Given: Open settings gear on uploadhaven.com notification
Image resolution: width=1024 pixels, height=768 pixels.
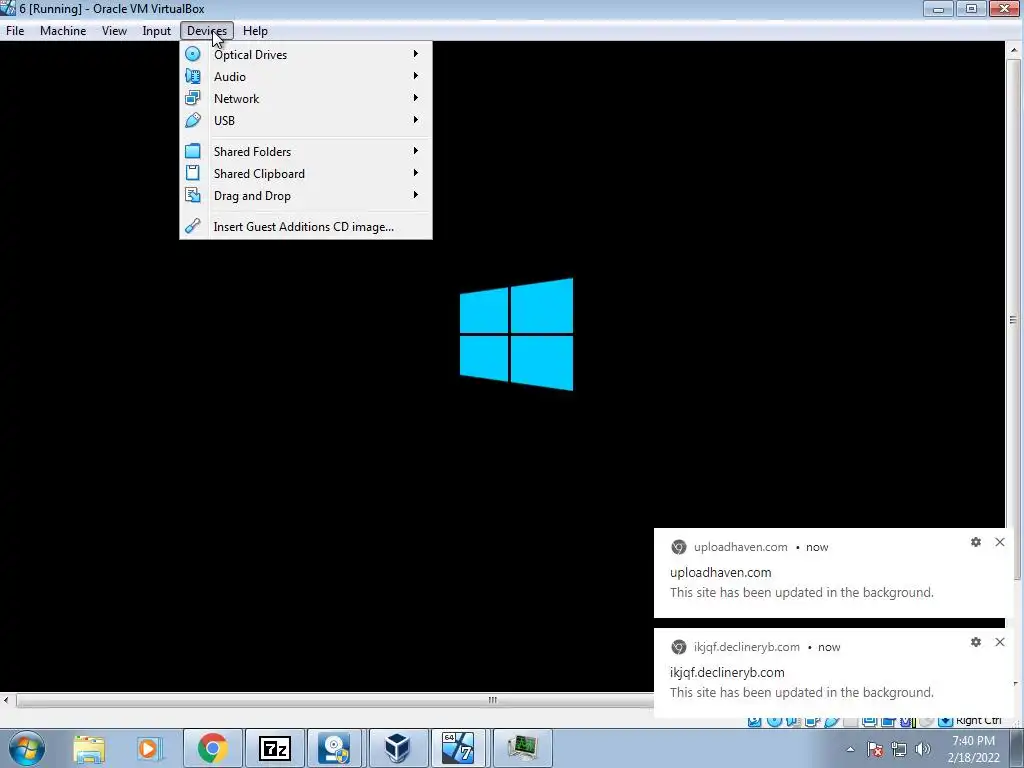Looking at the screenshot, I should point(976,542).
